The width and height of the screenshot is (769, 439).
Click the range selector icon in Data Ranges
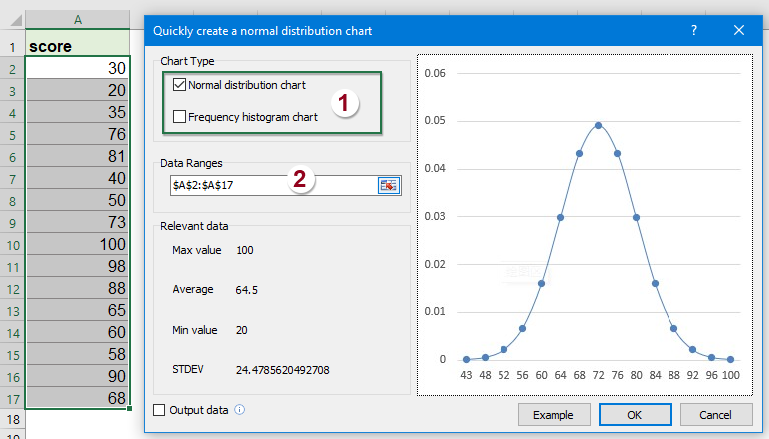[x=388, y=185]
